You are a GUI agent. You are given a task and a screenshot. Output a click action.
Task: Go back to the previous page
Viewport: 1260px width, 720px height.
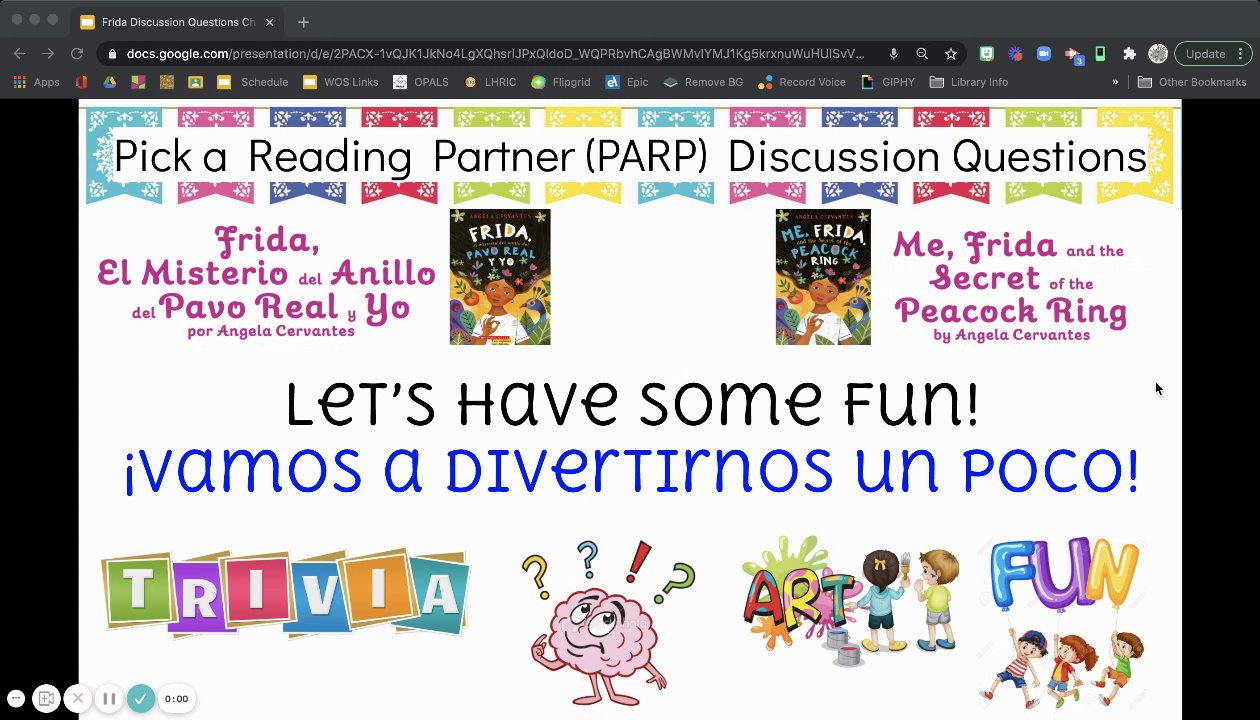click(x=19, y=54)
